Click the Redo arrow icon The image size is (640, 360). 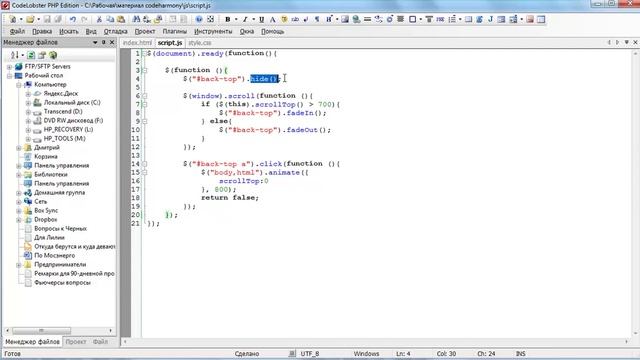coord(84,19)
